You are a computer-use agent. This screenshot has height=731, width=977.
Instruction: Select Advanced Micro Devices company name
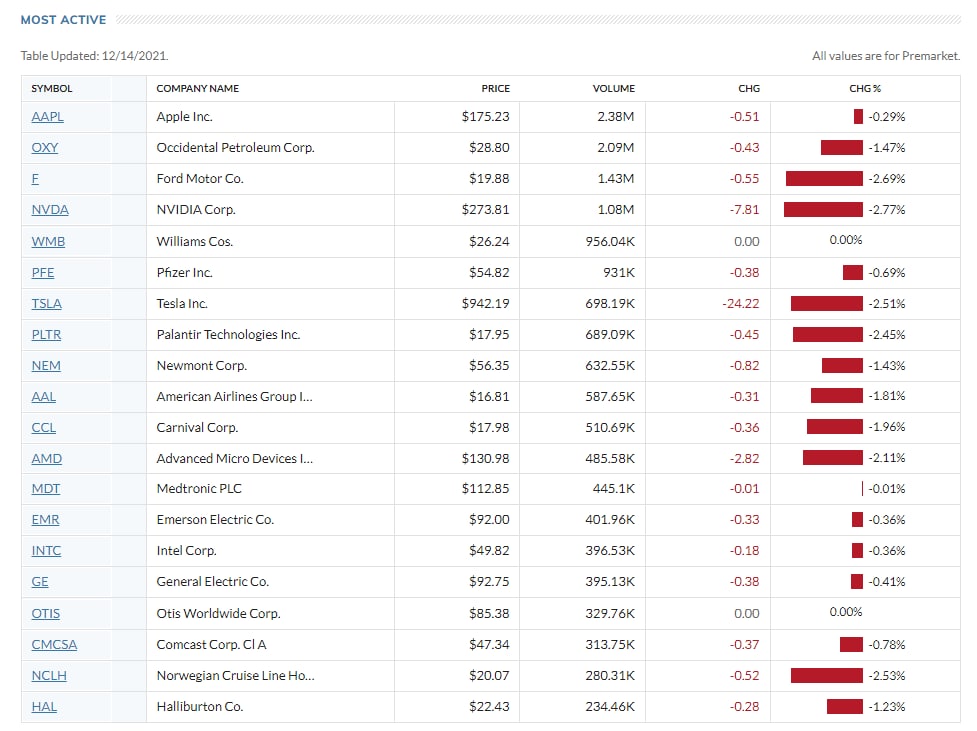pyautogui.click(x=235, y=459)
